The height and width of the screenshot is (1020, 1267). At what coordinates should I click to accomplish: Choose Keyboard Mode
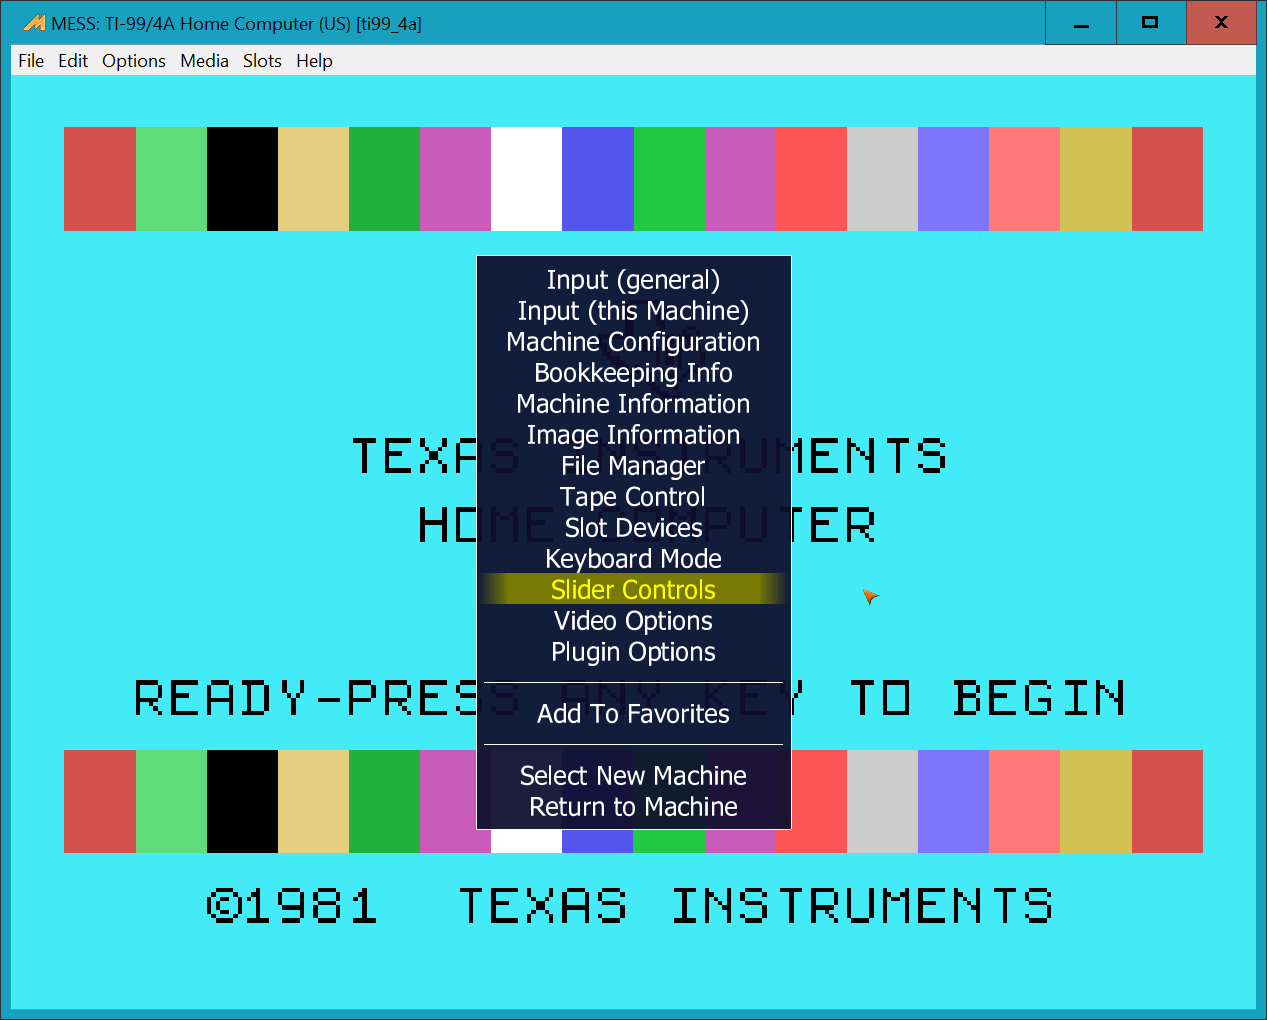[633, 559]
